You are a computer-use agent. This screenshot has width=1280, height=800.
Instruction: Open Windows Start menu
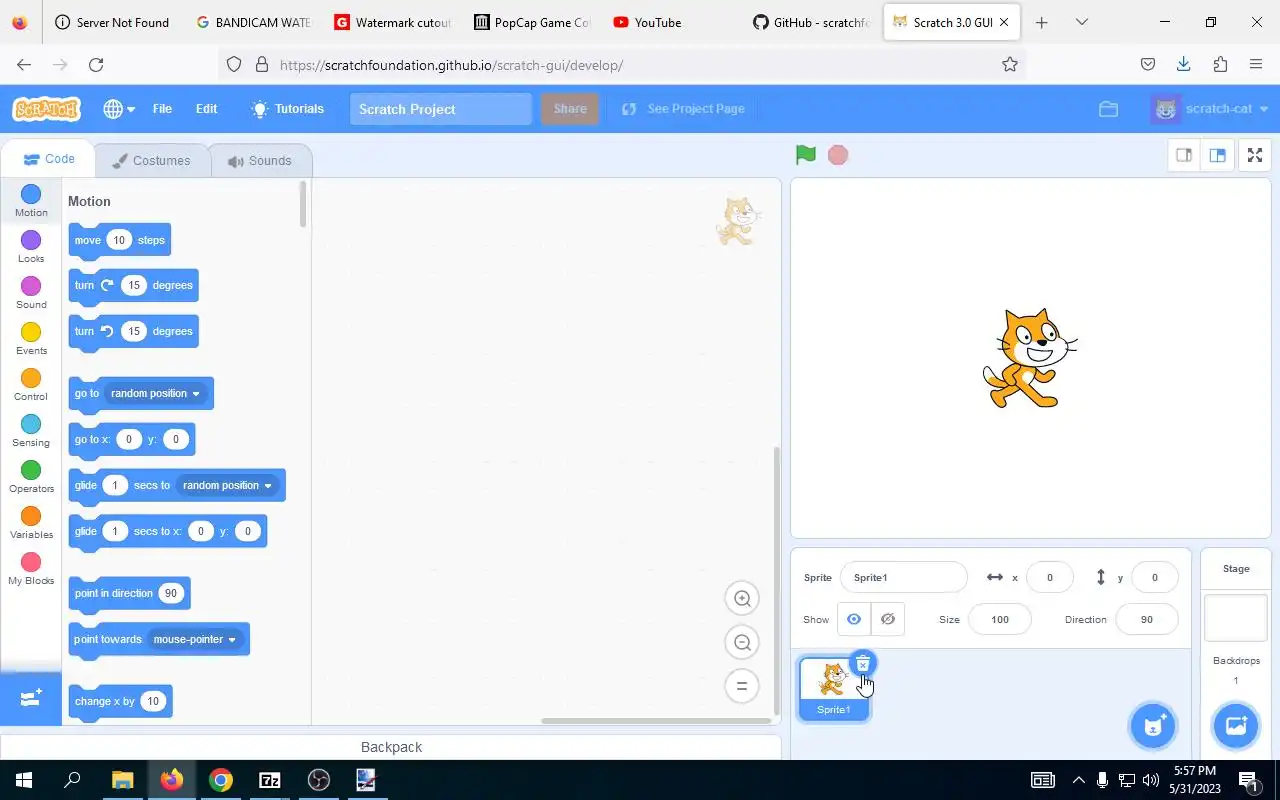coord(24,780)
